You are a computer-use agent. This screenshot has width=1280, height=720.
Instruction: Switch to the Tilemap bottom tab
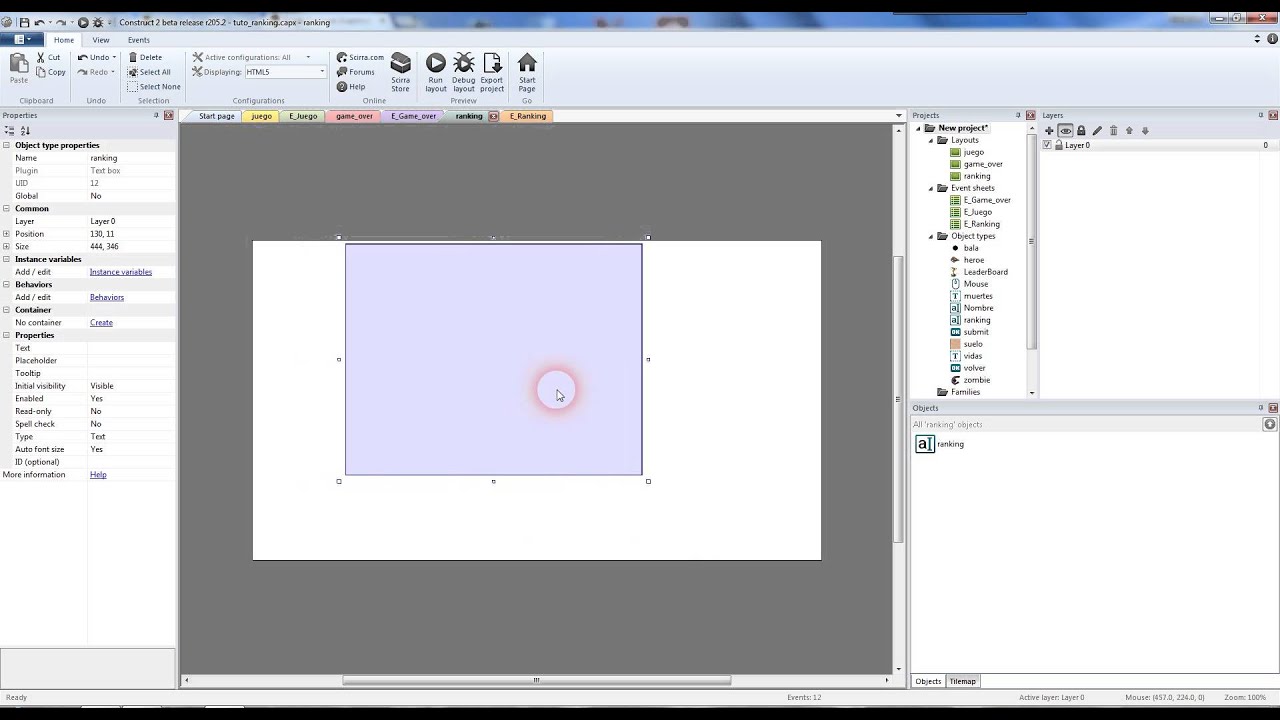pyautogui.click(x=962, y=681)
